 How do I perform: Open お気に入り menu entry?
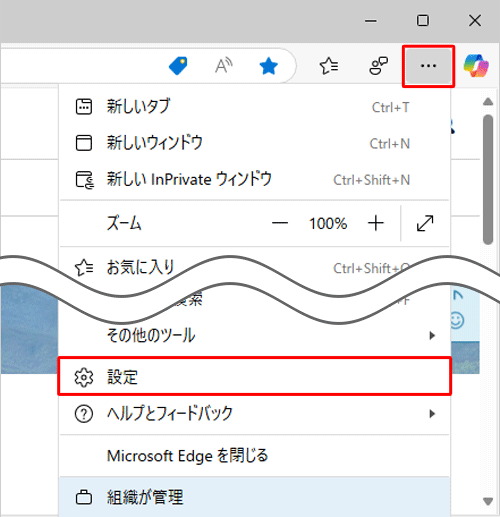[255, 268]
